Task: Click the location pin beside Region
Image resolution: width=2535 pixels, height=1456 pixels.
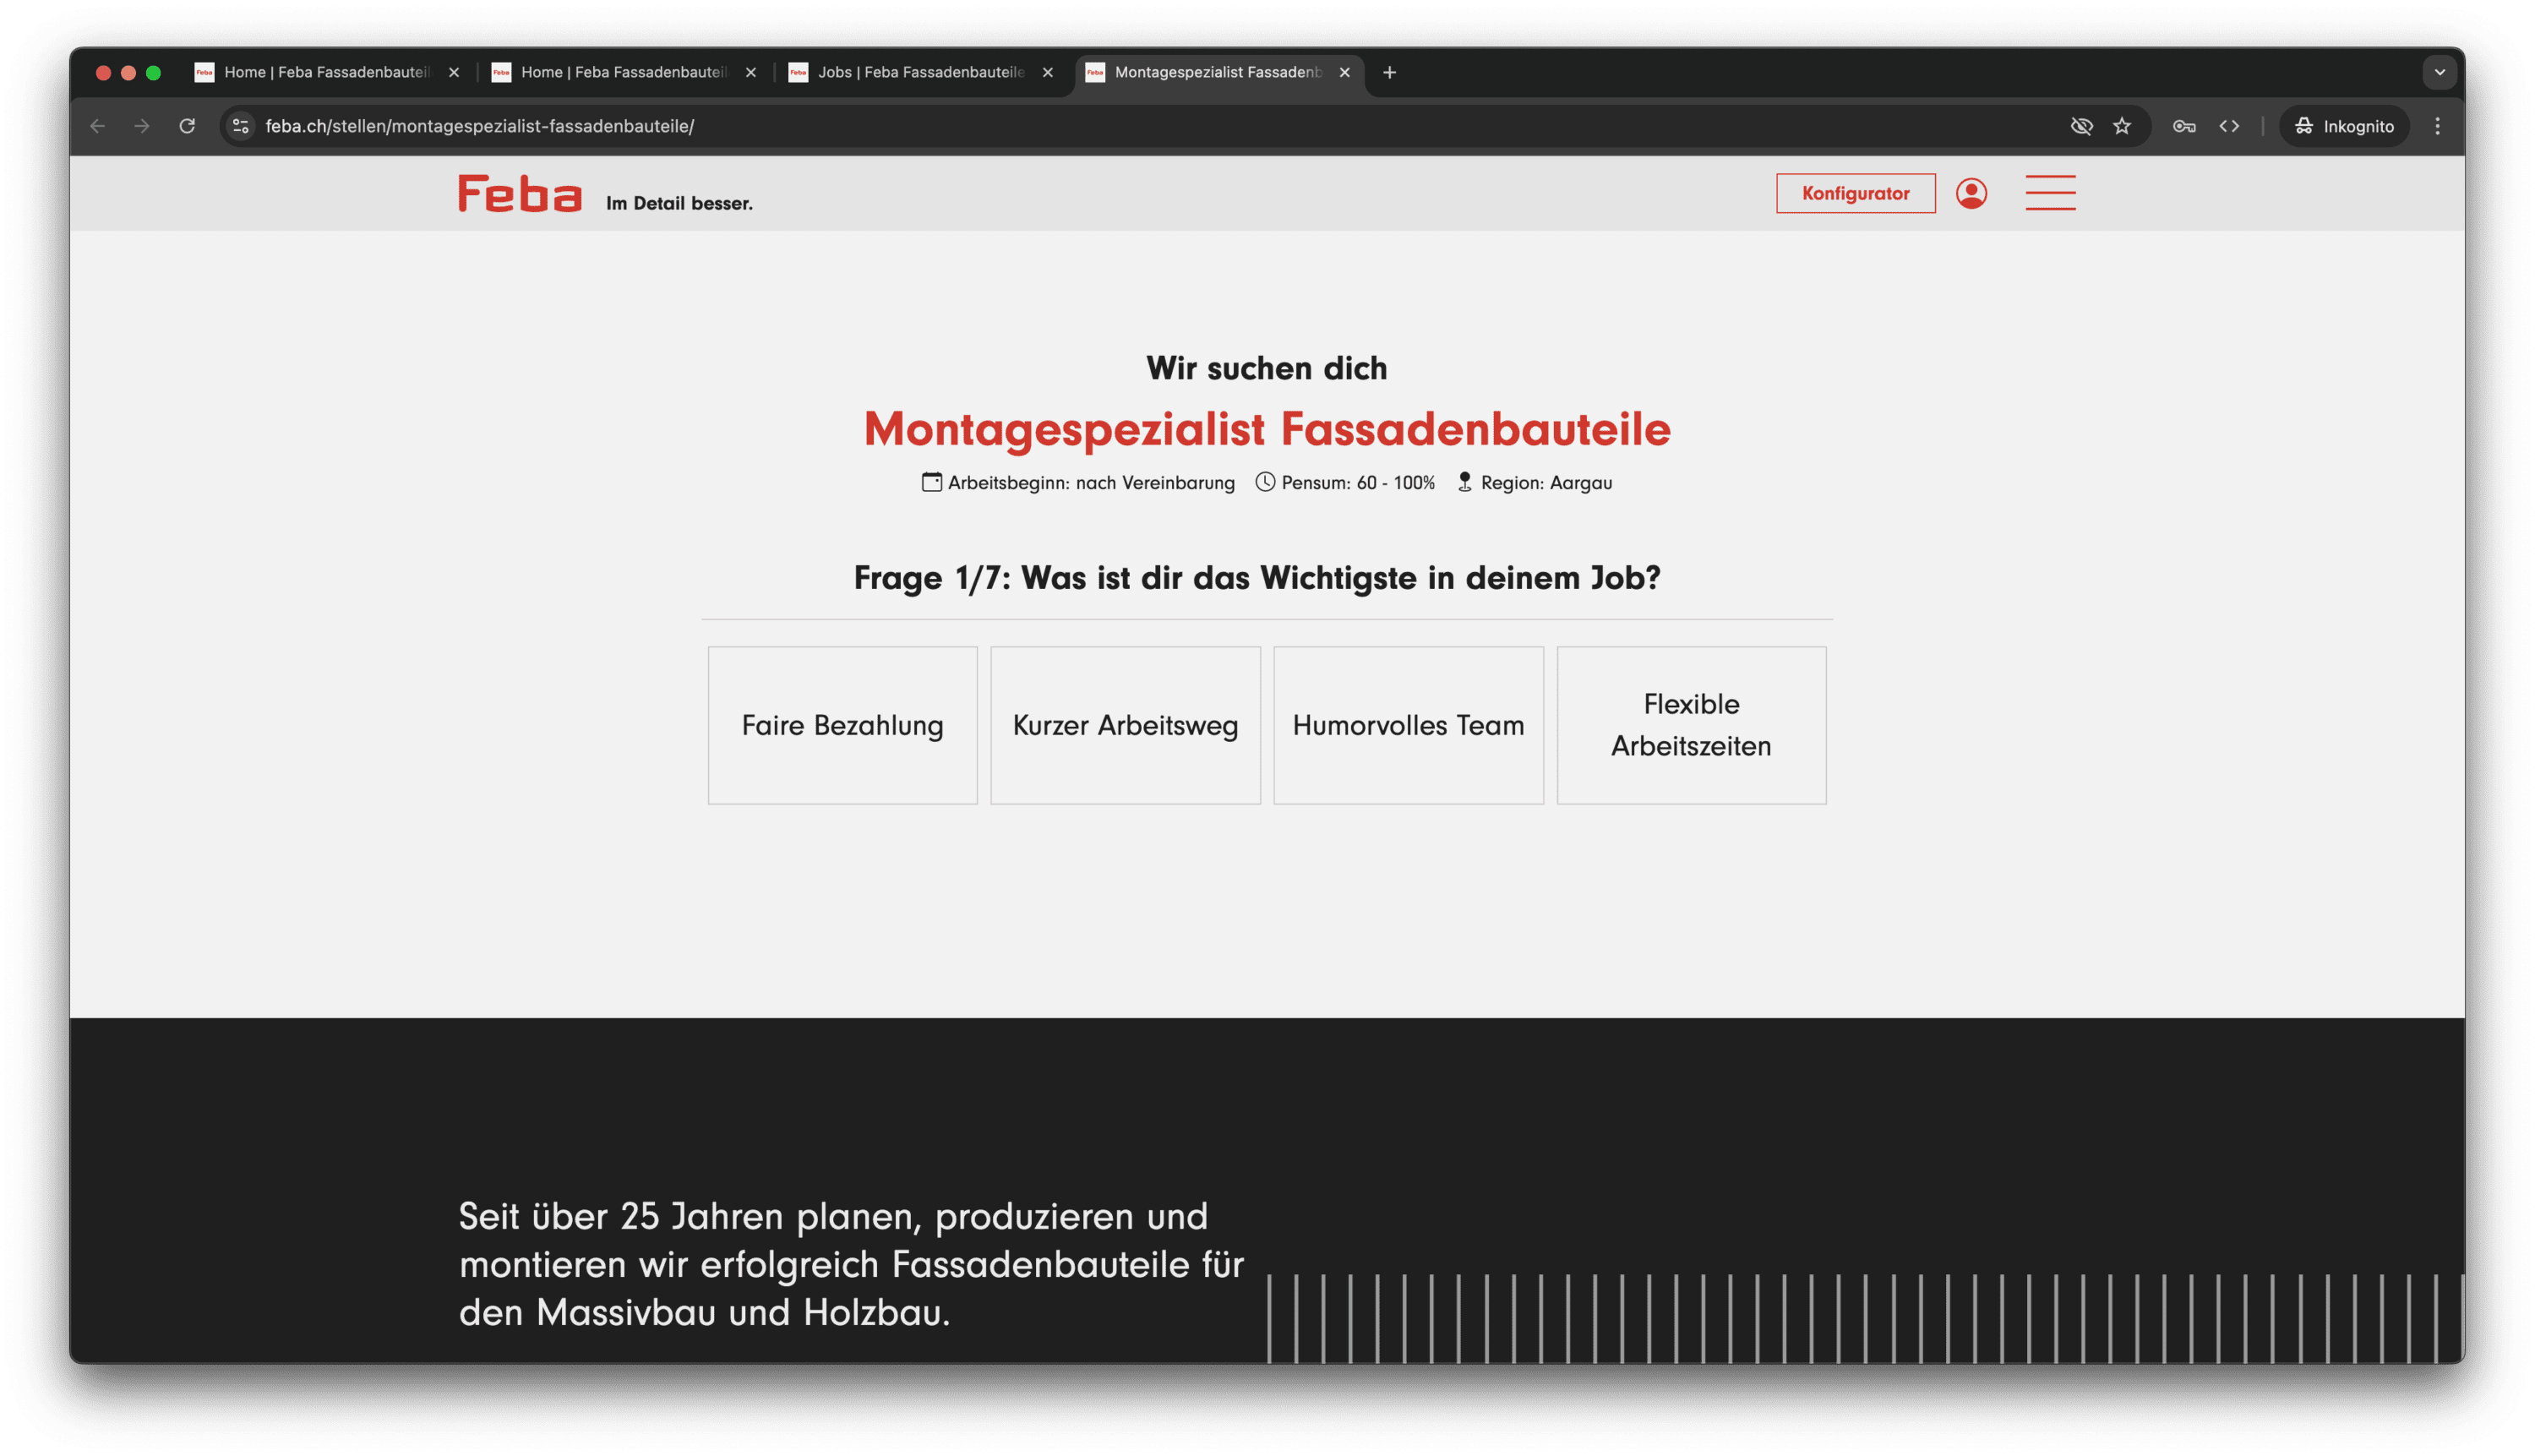Action: (x=1464, y=482)
